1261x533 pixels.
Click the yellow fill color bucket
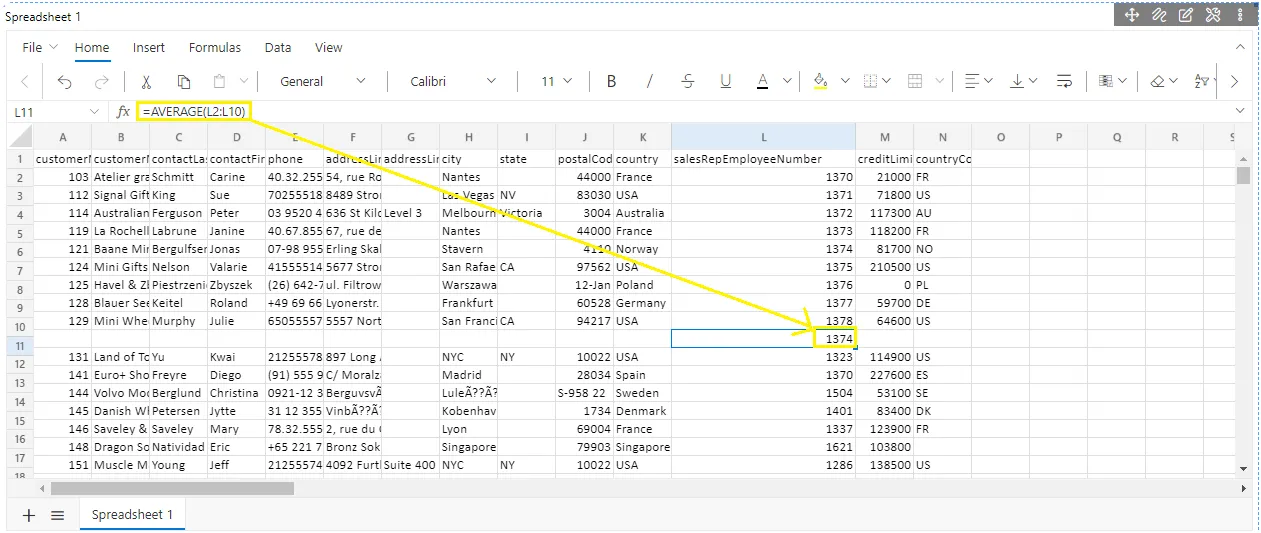[x=820, y=82]
